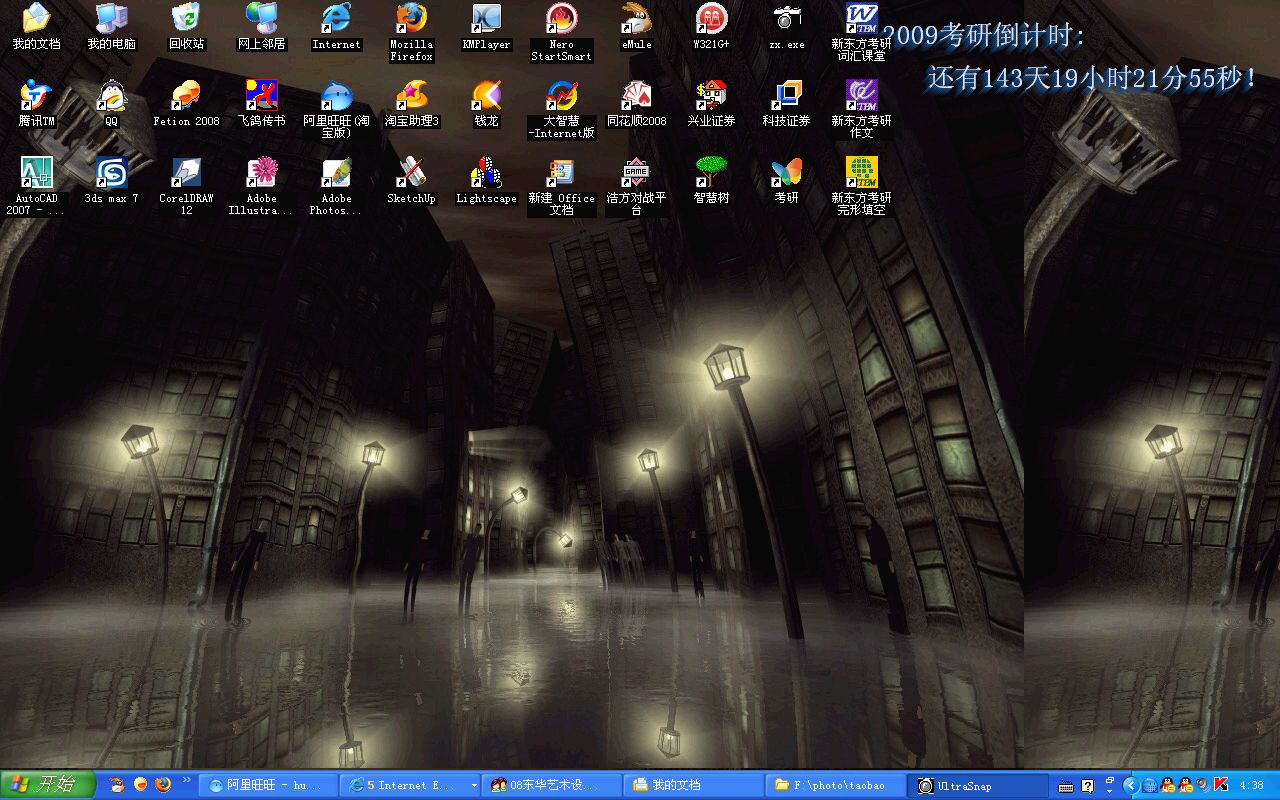
Task: Select the 3ds max 7 icon
Action: [111, 174]
